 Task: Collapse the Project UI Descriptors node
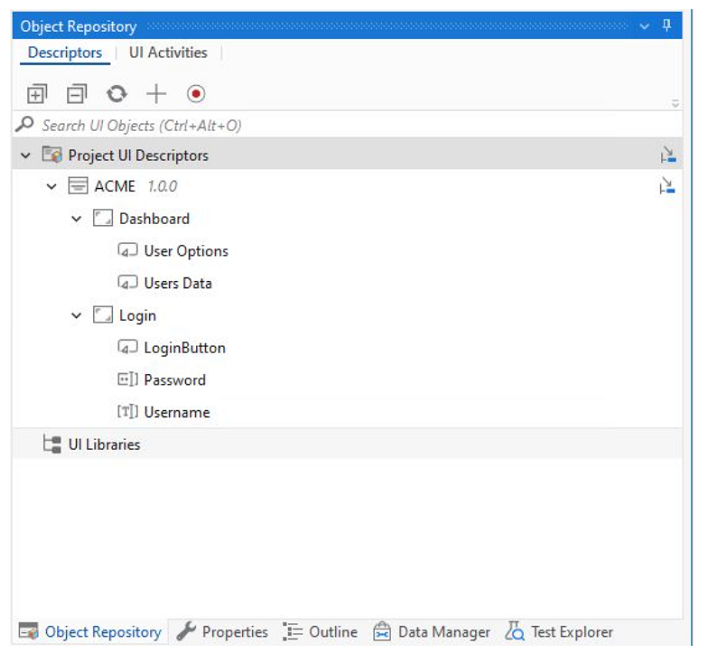(26, 156)
